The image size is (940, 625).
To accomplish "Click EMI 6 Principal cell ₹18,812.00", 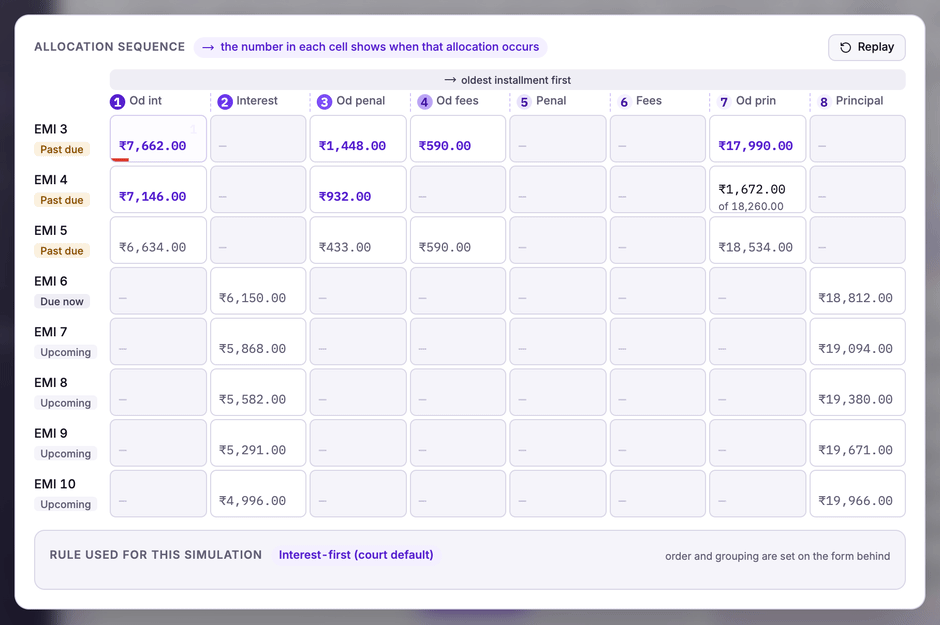I will point(858,291).
